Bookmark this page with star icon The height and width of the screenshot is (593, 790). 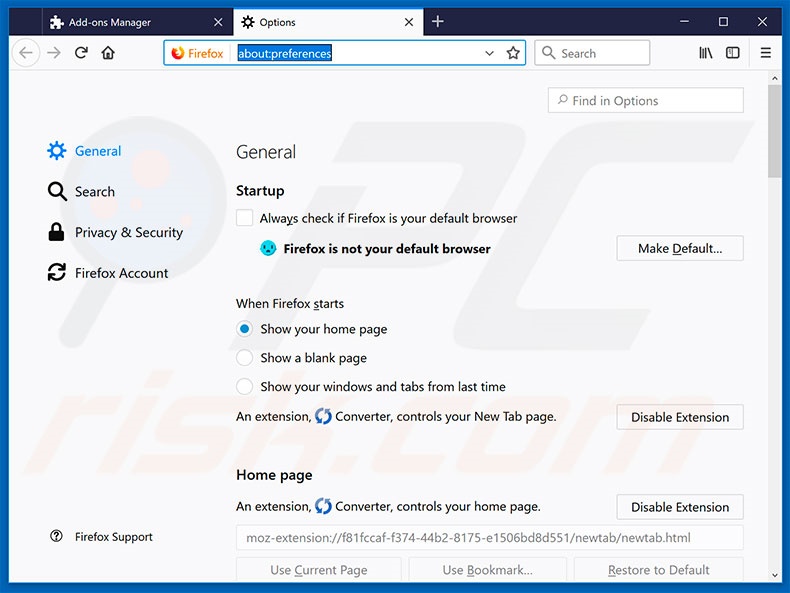click(x=513, y=53)
